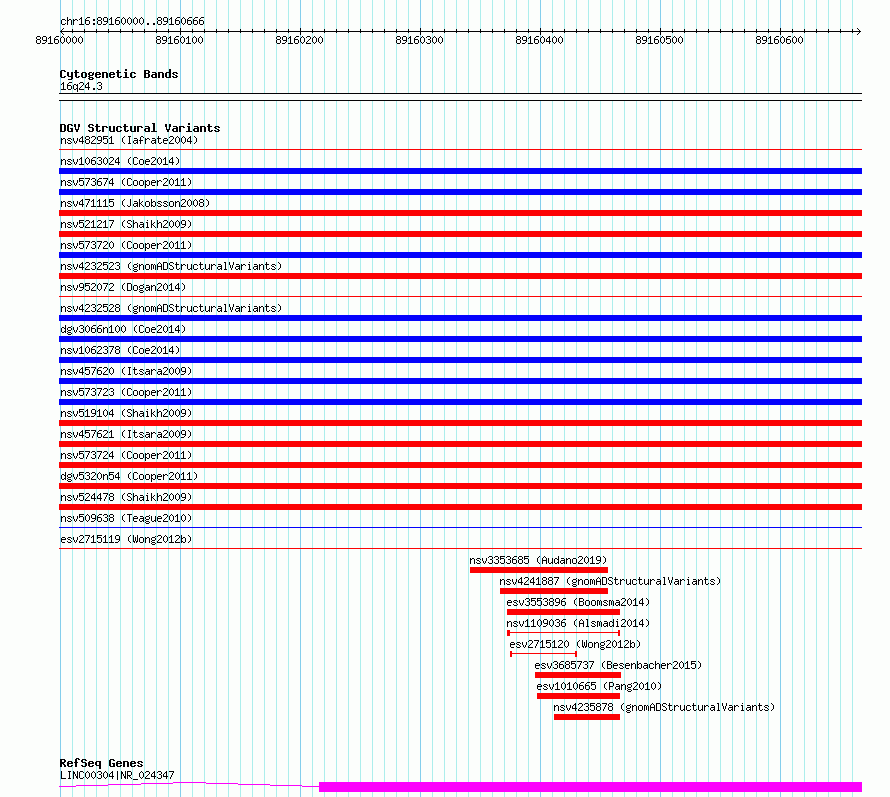The height and width of the screenshot is (797, 890).
Task: Click ruler position 89160200
Action: (299, 40)
